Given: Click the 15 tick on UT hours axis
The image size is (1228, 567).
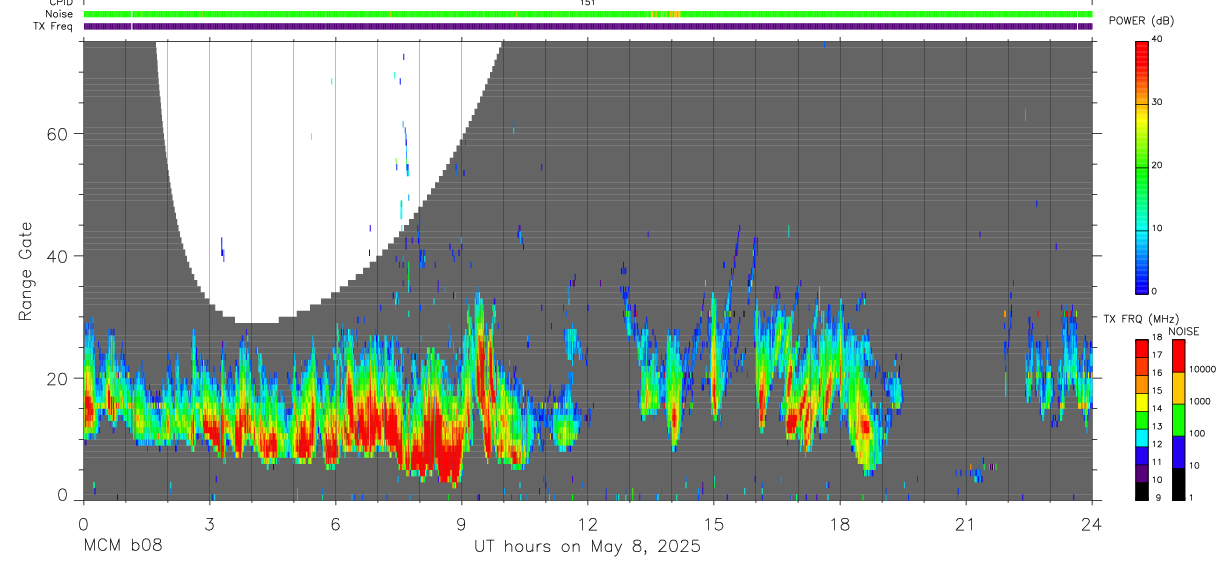Looking at the screenshot, I should [714, 523].
